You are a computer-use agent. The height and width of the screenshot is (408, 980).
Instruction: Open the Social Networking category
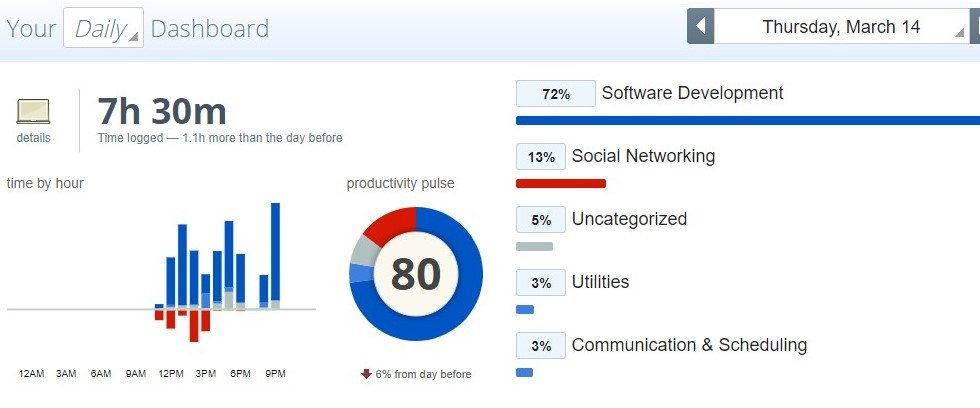click(x=643, y=156)
